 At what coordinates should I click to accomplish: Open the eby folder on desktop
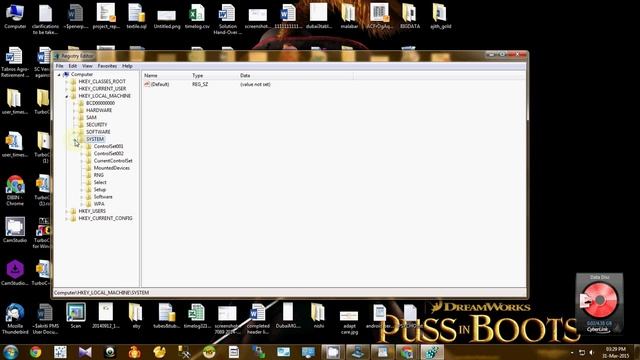136,315
